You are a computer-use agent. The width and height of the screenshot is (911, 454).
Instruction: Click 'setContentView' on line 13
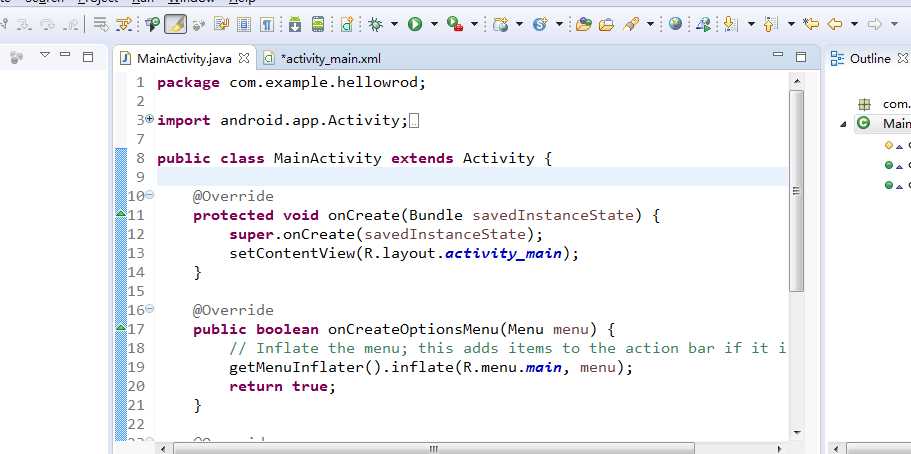click(x=292, y=253)
